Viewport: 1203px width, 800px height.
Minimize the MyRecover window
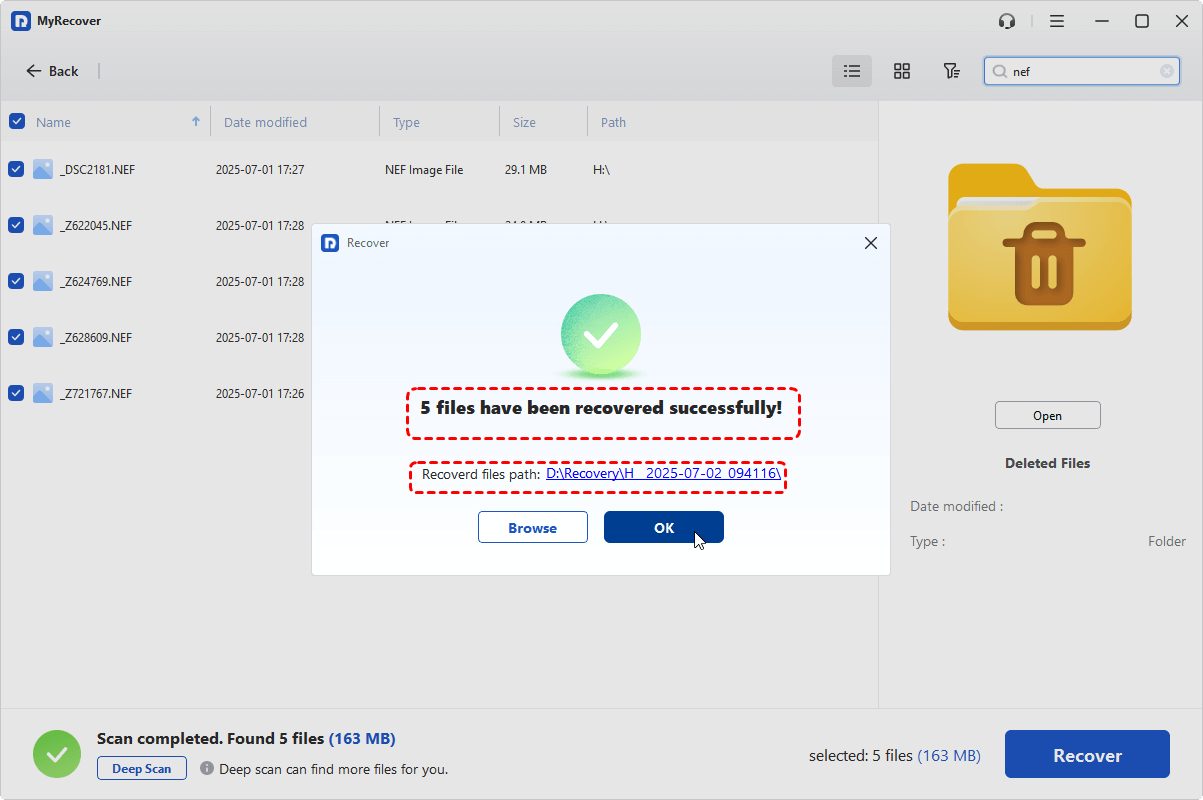click(x=1102, y=21)
